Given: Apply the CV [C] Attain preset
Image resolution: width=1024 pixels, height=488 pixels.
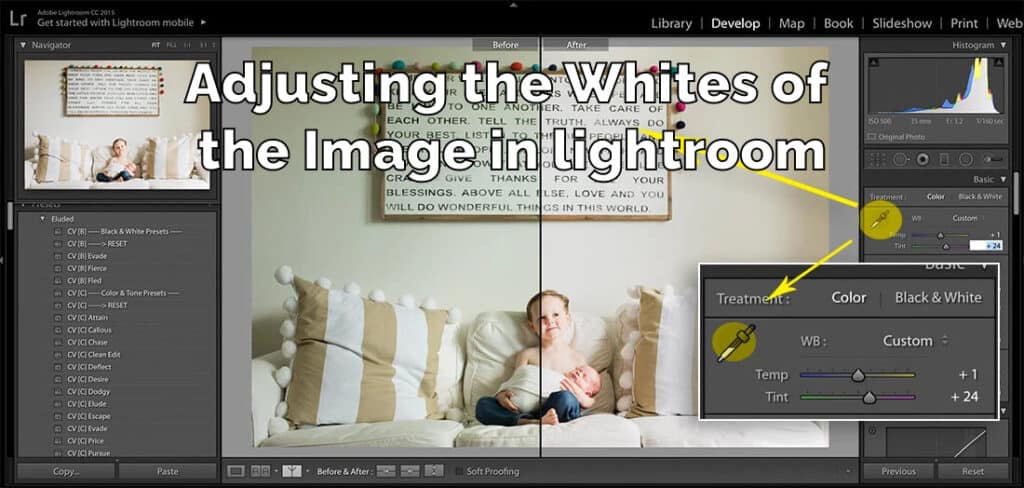Looking at the screenshot, I should pos(88,317).
